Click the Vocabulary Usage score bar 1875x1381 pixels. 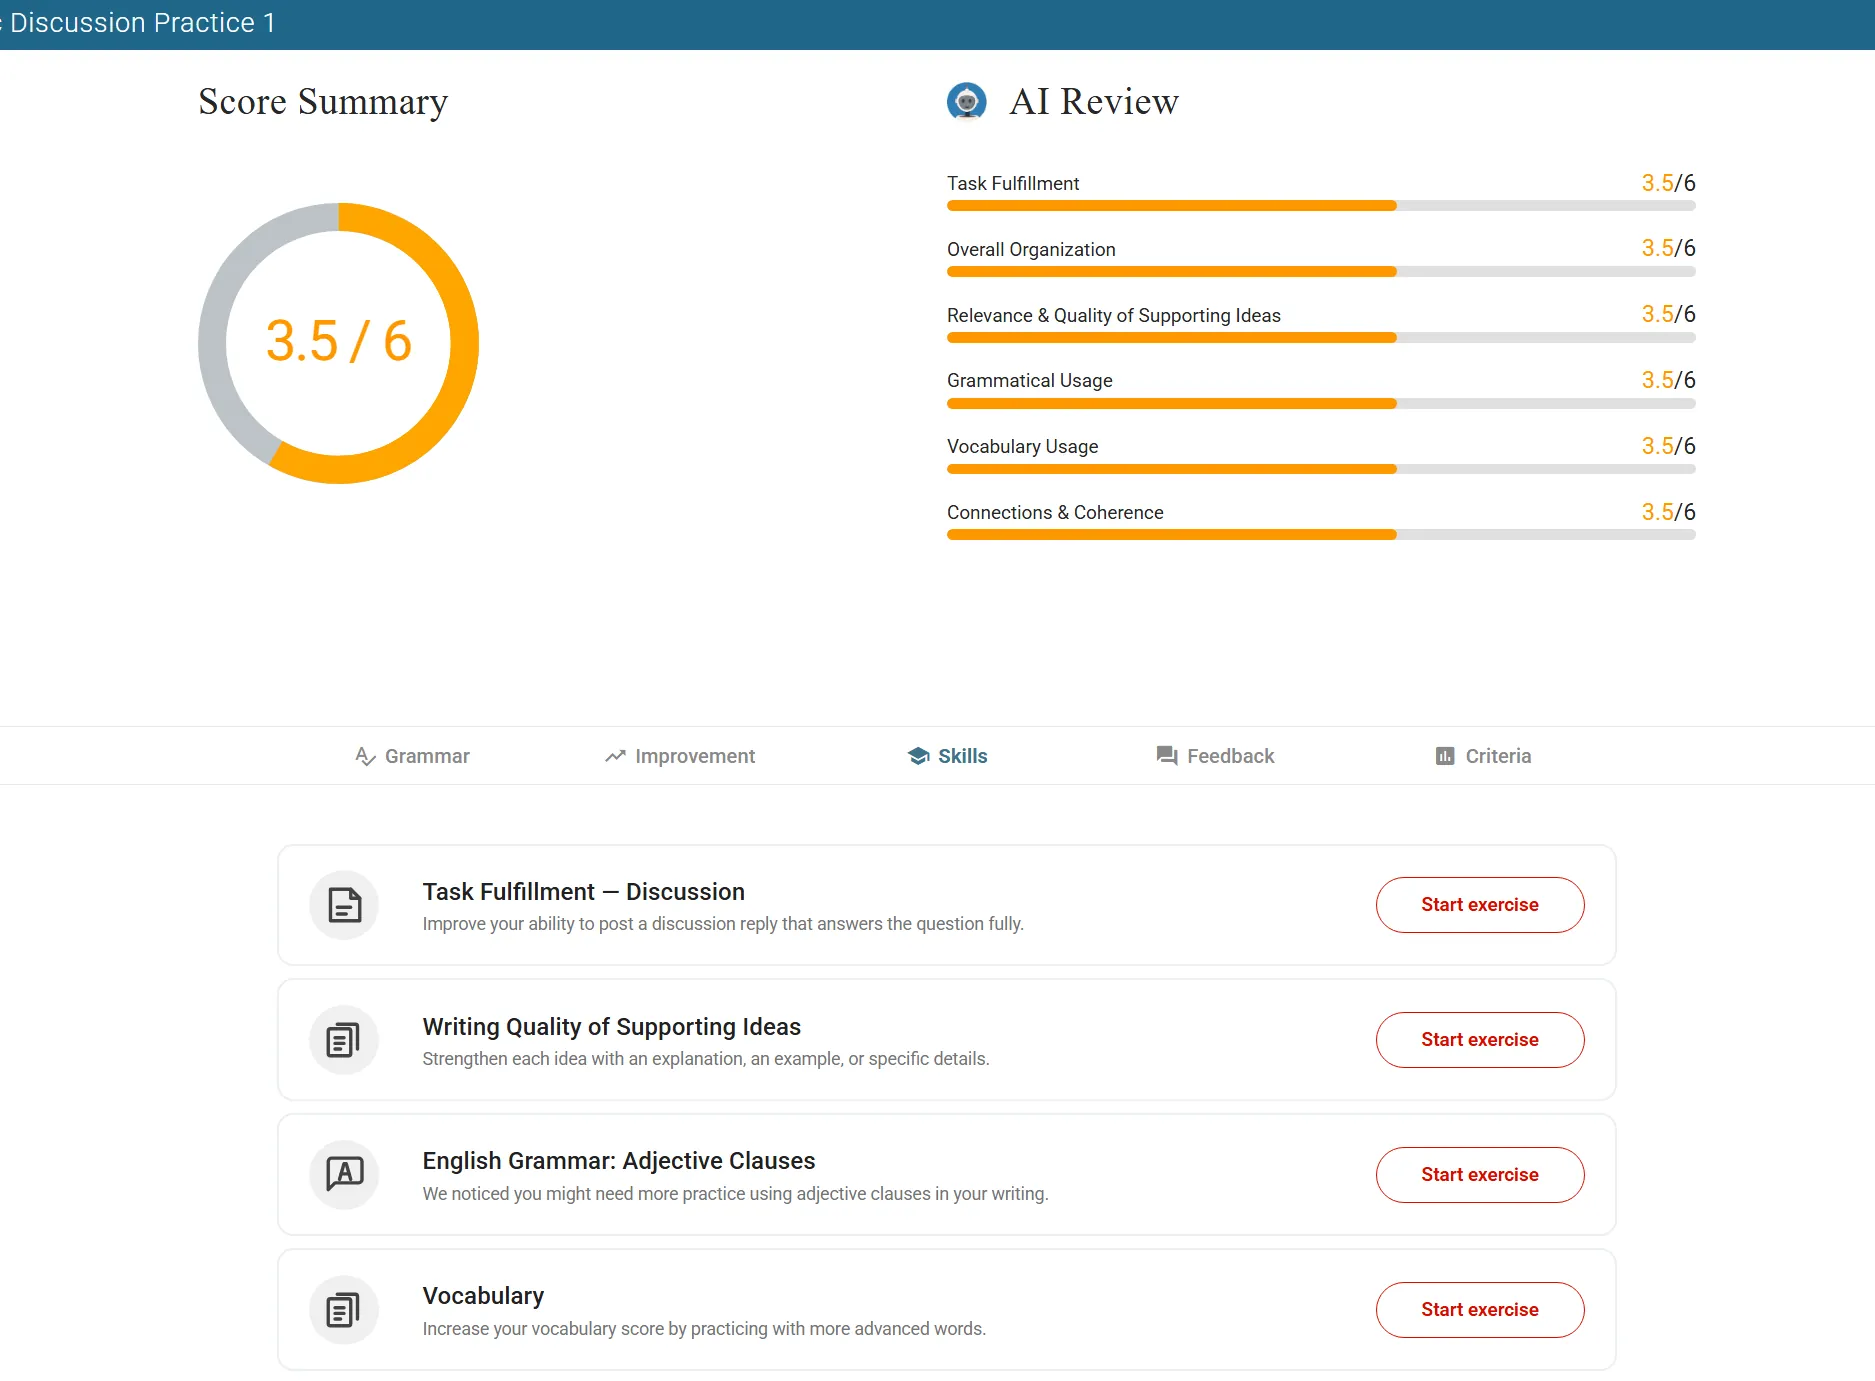(x=1321, y=469)
